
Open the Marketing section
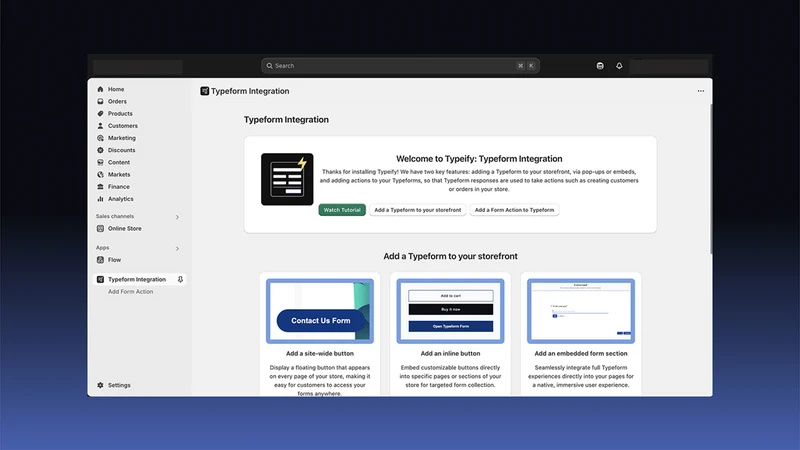(121, 138)
